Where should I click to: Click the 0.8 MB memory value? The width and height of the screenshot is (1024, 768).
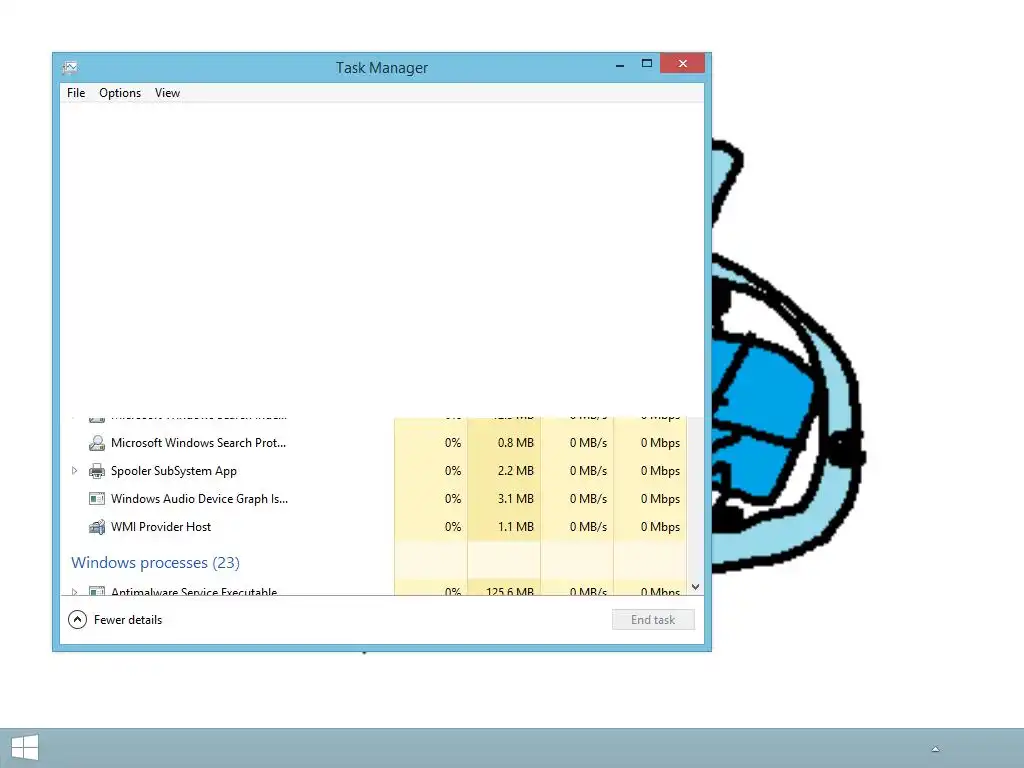[515, 443]
